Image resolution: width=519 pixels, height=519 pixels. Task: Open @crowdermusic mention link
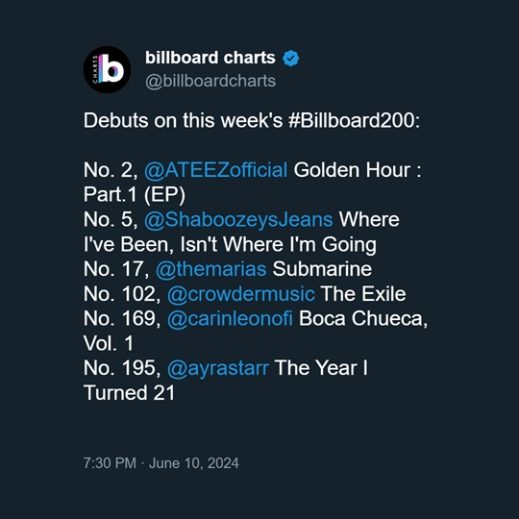(241, 294)
